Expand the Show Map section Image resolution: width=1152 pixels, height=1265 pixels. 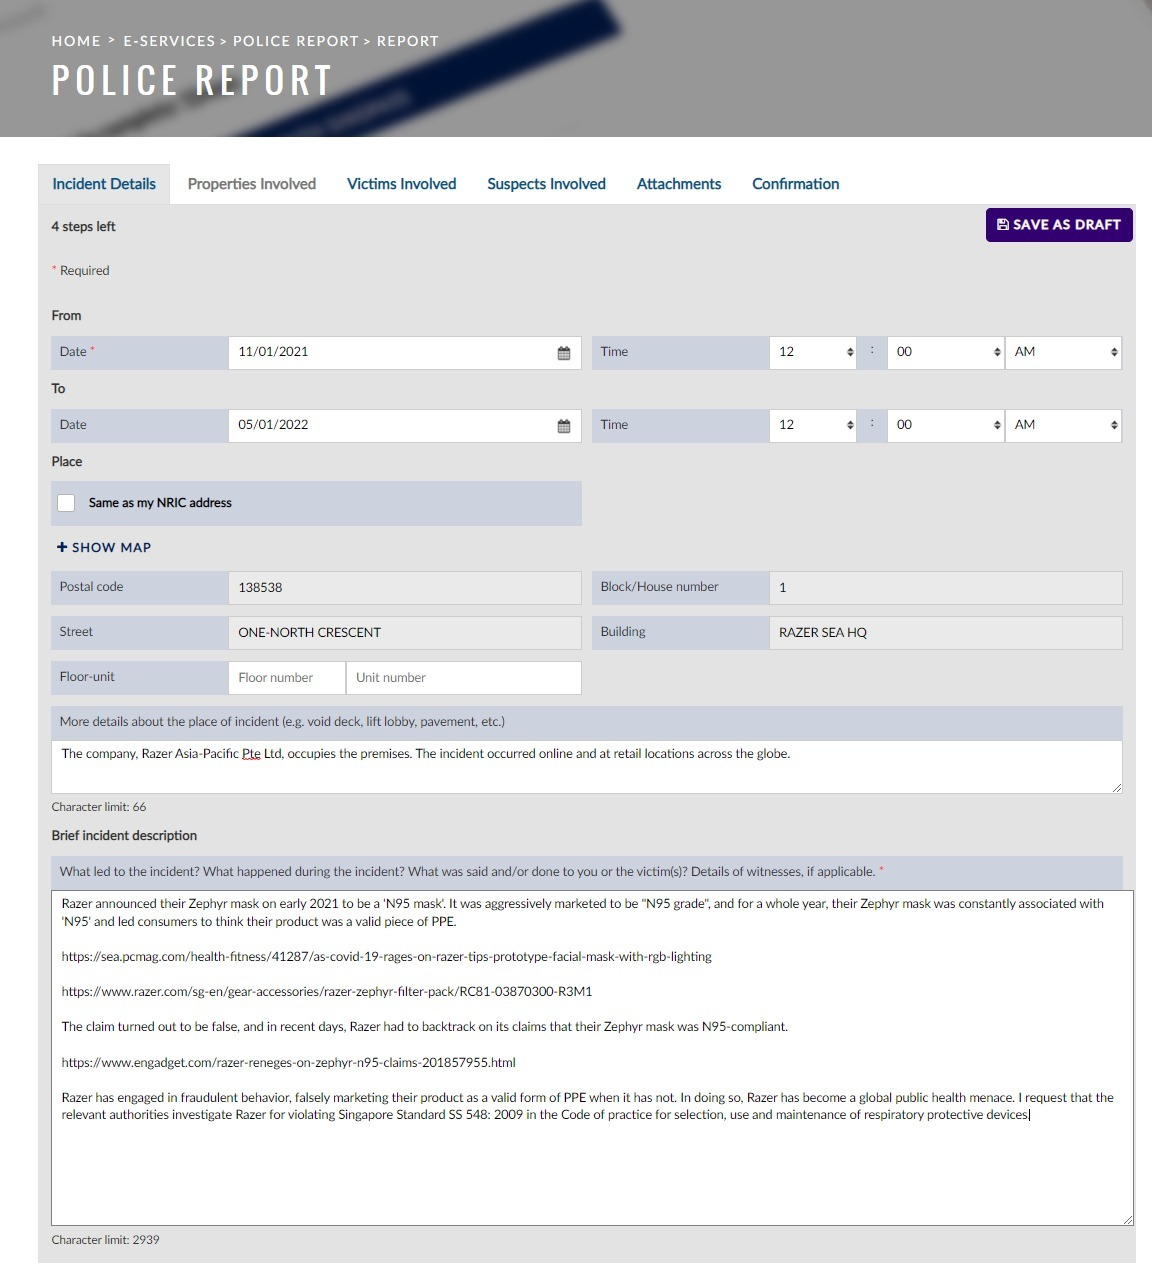[x=104, y=548]
